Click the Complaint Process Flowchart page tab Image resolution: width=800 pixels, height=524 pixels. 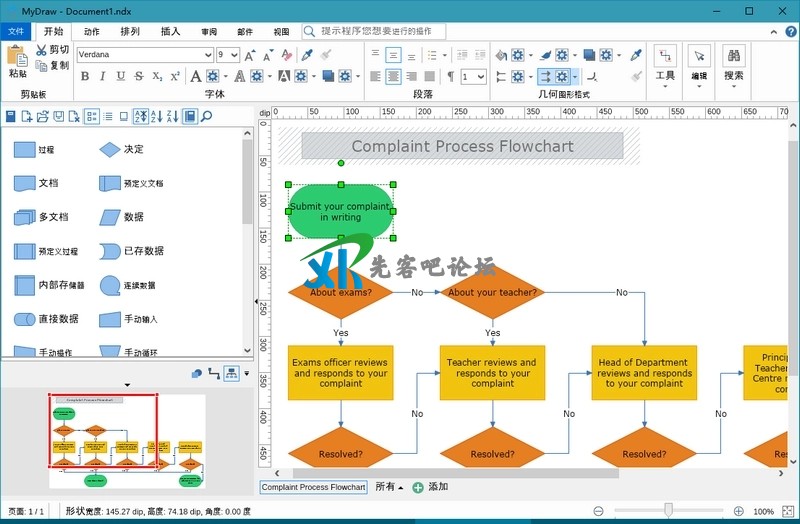[x=313, y=487]
